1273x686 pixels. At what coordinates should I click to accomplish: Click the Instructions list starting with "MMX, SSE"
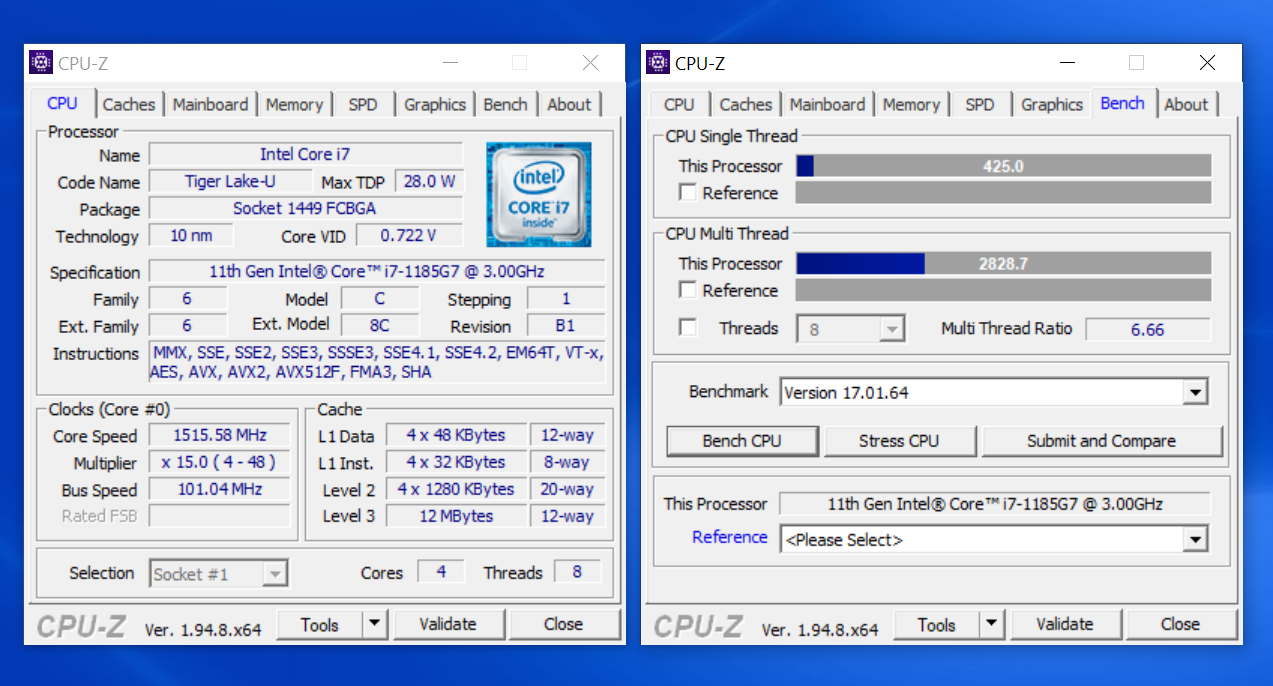click(x=377, y=363)
